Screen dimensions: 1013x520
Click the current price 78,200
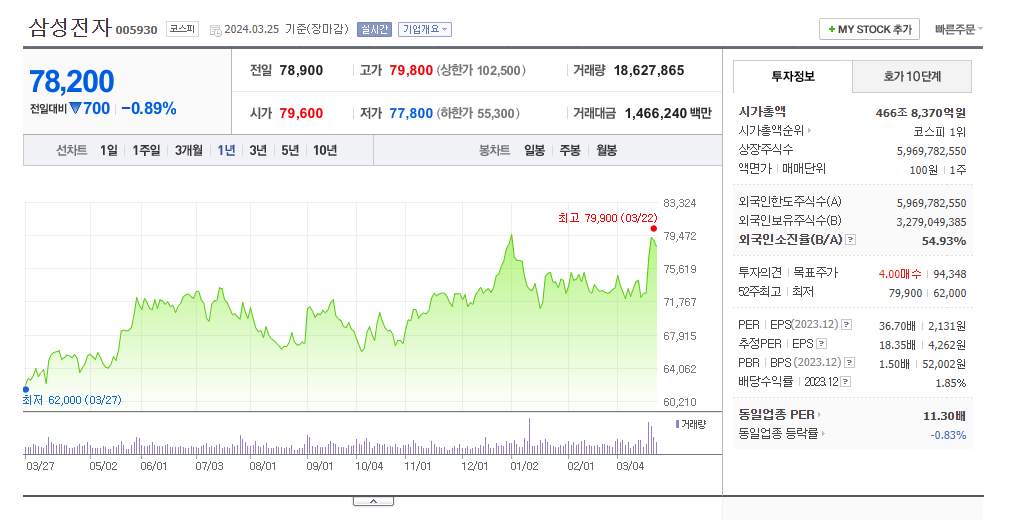pos(72,82)
